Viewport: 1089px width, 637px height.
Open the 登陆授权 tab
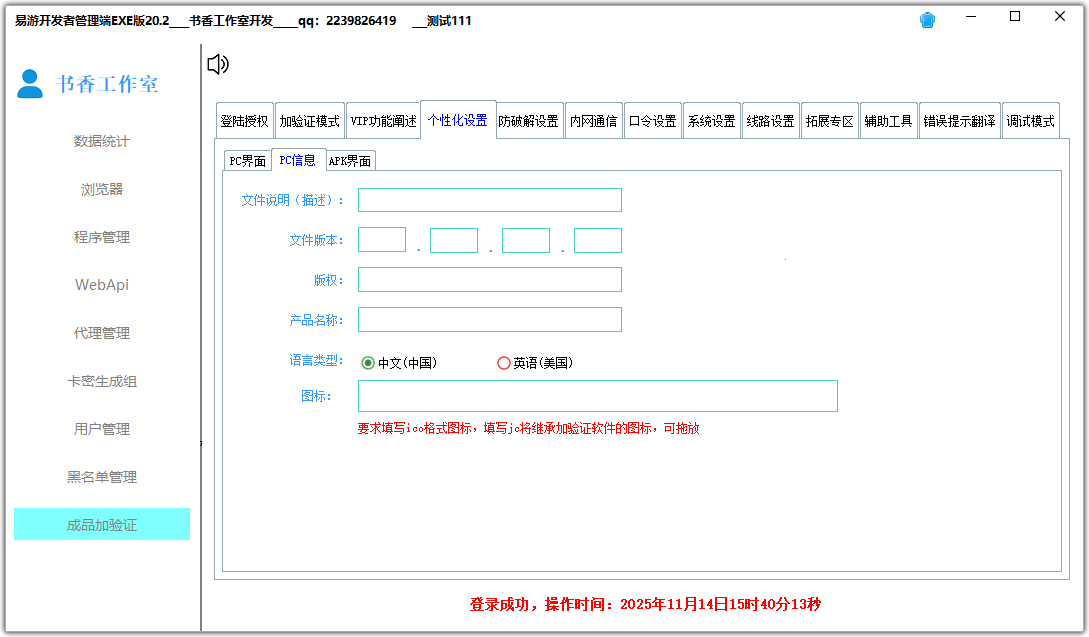242,119
